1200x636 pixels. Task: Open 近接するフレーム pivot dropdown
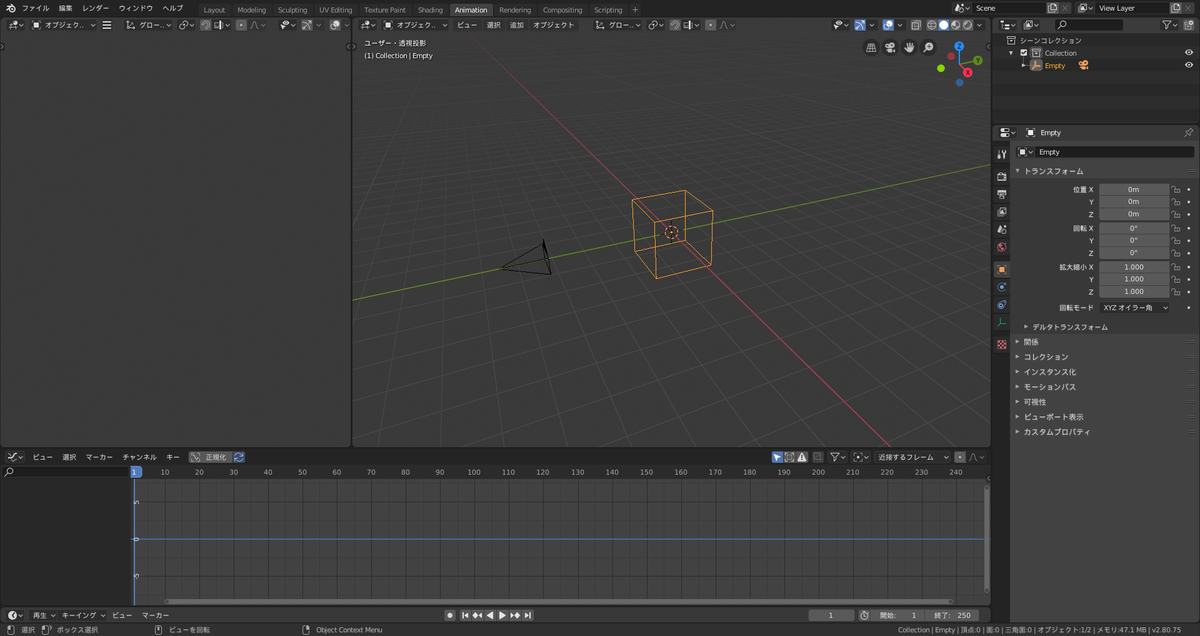coord(913,457)
